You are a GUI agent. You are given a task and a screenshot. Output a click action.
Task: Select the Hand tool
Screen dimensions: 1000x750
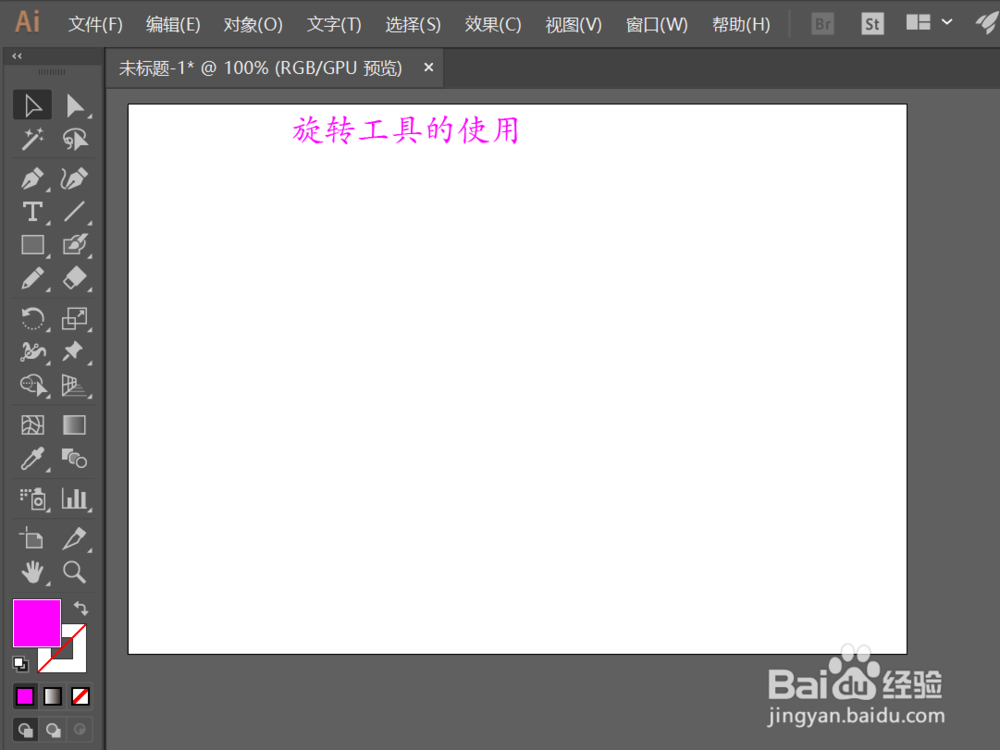[32, 572]
